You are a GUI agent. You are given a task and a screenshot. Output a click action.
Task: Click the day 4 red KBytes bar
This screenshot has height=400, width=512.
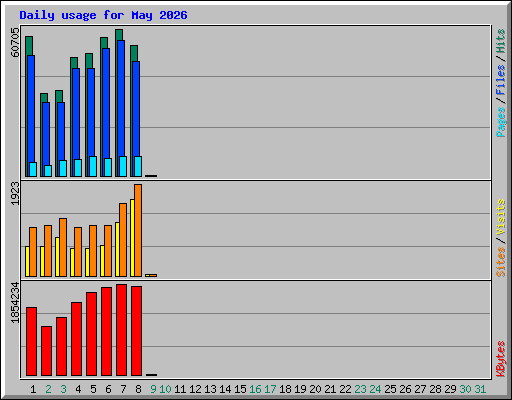point(76,339)
